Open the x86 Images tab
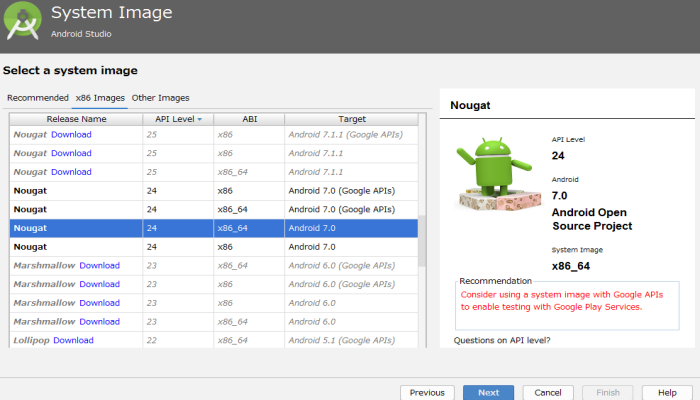 [x=100, y=98]
